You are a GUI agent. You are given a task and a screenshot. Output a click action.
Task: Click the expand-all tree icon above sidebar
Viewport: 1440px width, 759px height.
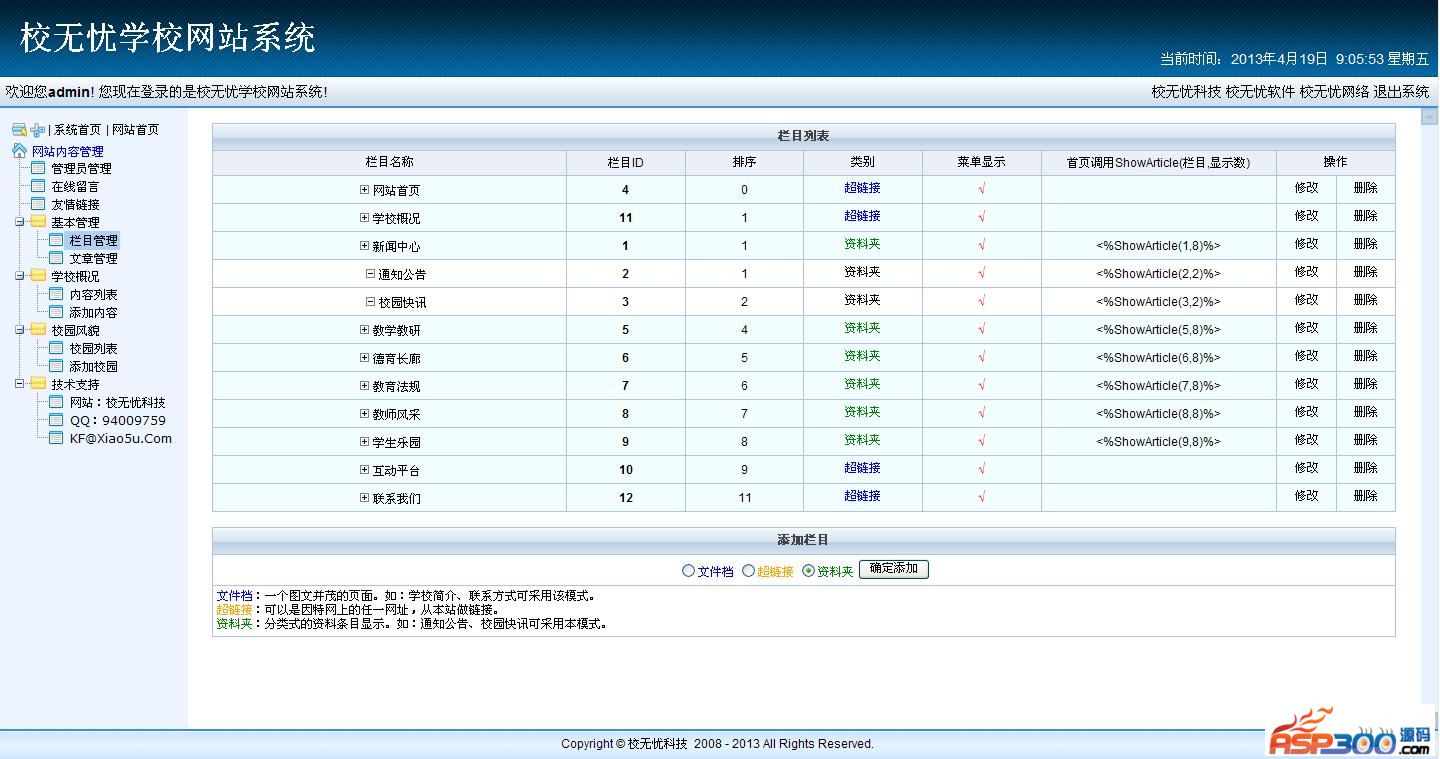click(x=19, y=130)
